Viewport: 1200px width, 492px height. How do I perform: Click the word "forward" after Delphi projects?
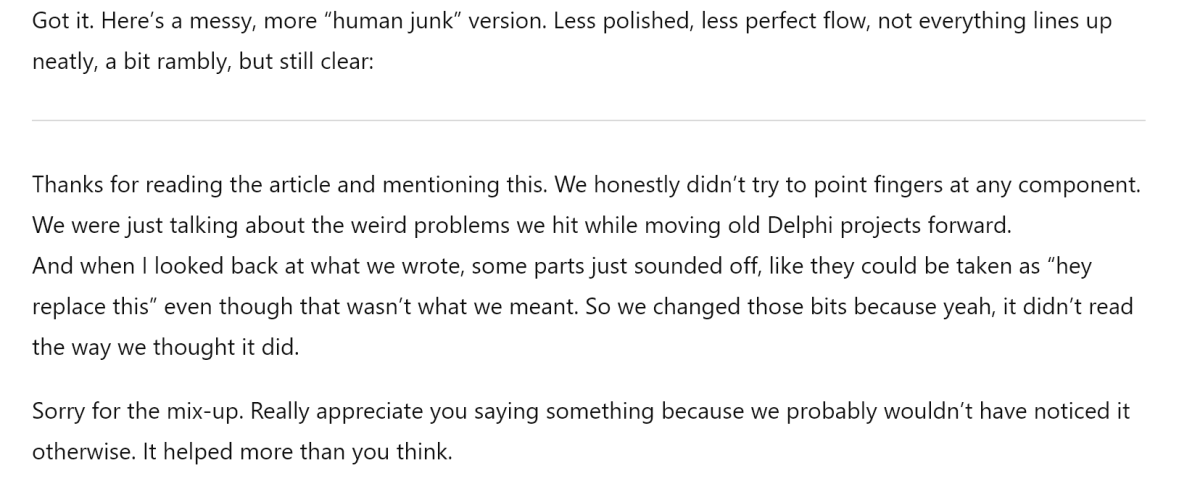pos(970,225)
